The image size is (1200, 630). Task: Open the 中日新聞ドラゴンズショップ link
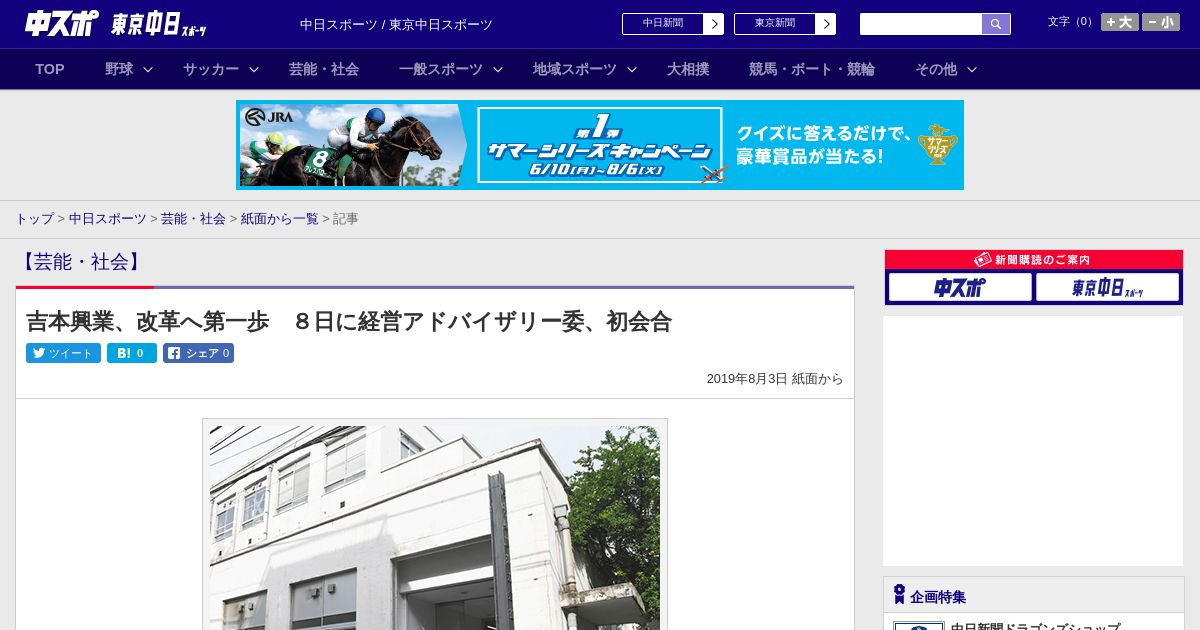1035,627
